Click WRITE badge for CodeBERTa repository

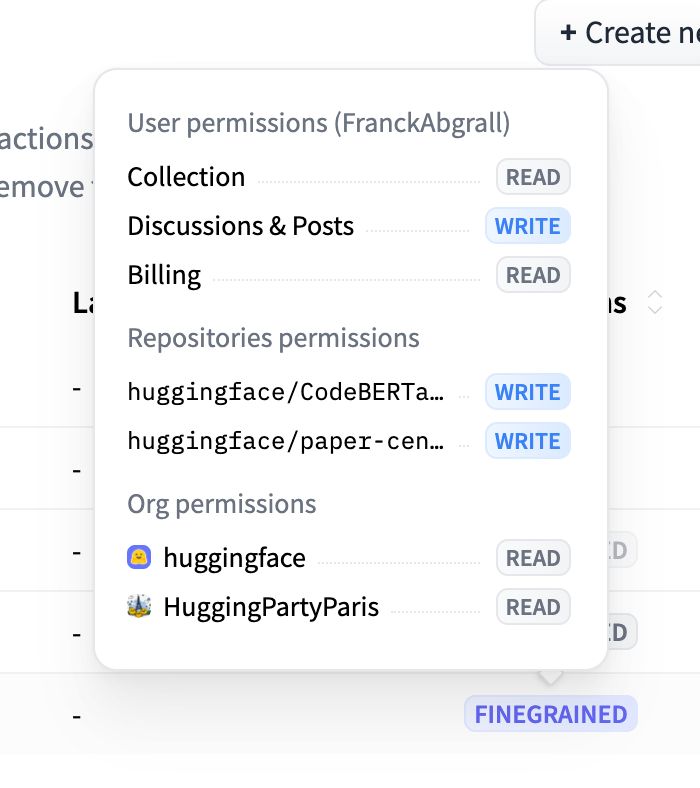coord(527,392)
